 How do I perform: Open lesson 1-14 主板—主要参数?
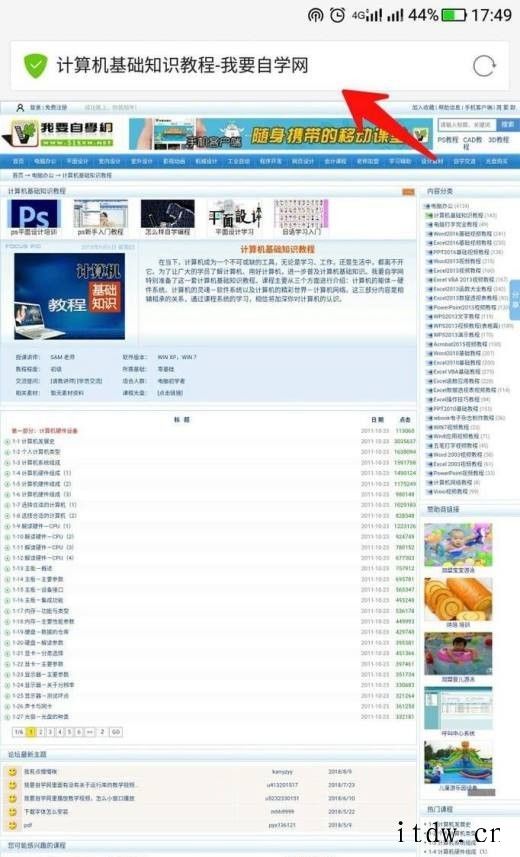(x=38, y=579)
